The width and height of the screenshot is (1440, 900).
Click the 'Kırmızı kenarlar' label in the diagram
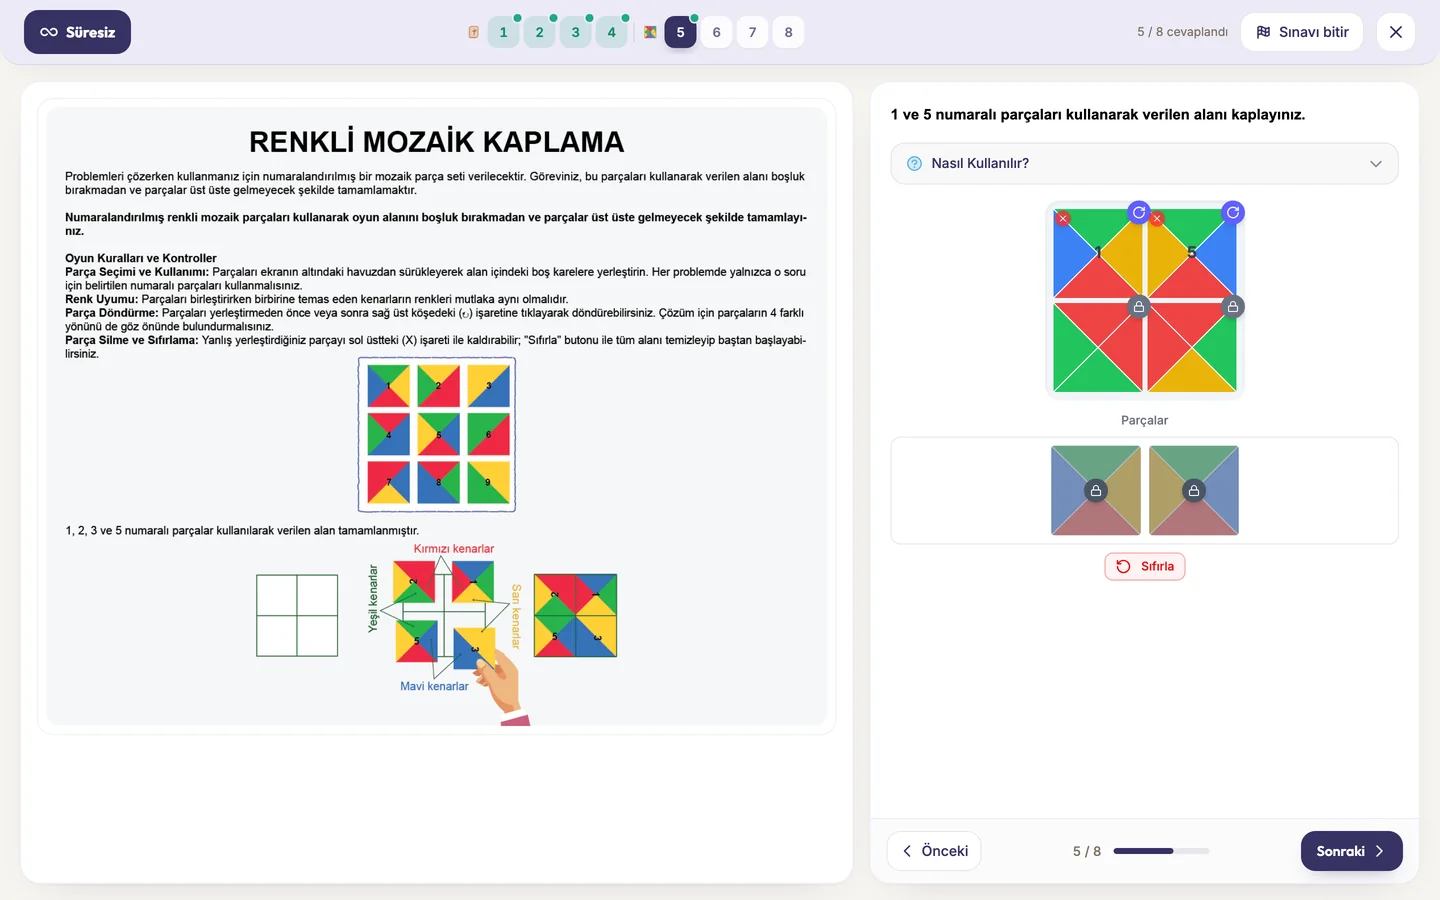[454, 549]
